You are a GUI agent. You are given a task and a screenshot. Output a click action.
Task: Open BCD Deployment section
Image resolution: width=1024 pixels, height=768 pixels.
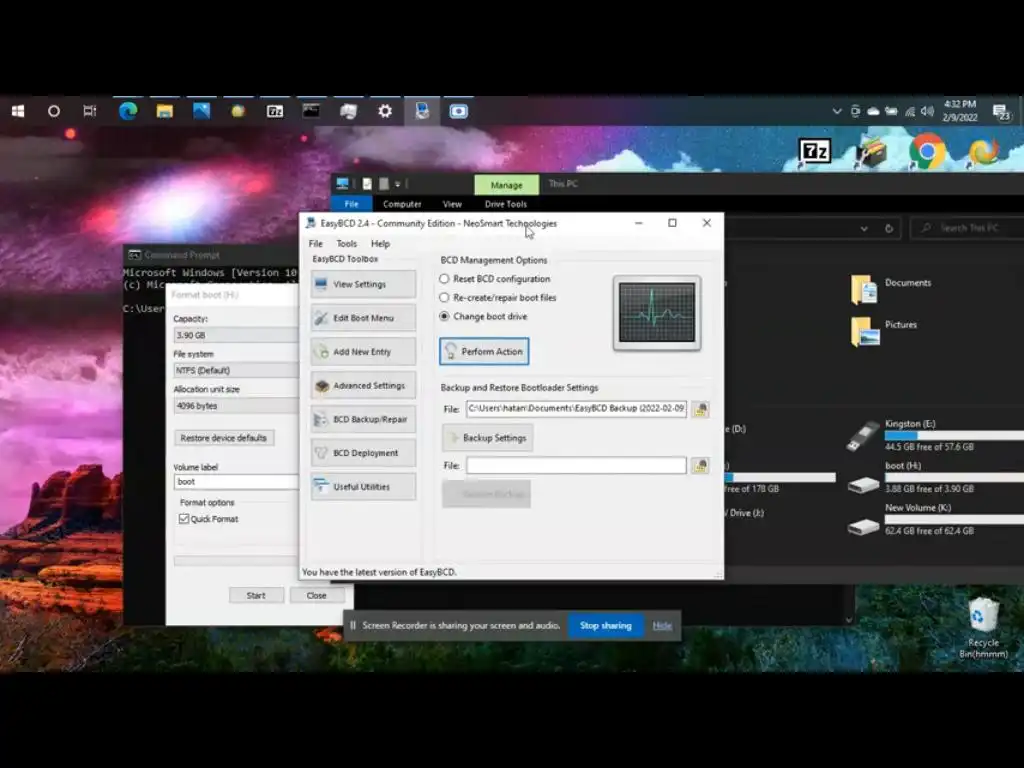tap(363, 453)
